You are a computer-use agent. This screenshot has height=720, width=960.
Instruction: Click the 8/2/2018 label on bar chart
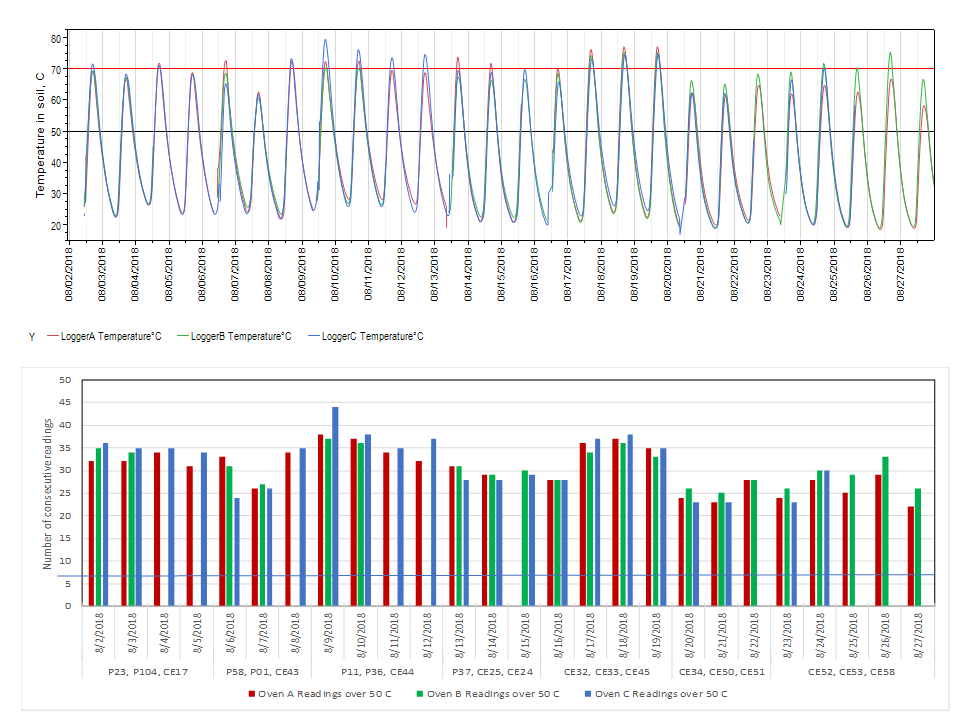[99, 633]
